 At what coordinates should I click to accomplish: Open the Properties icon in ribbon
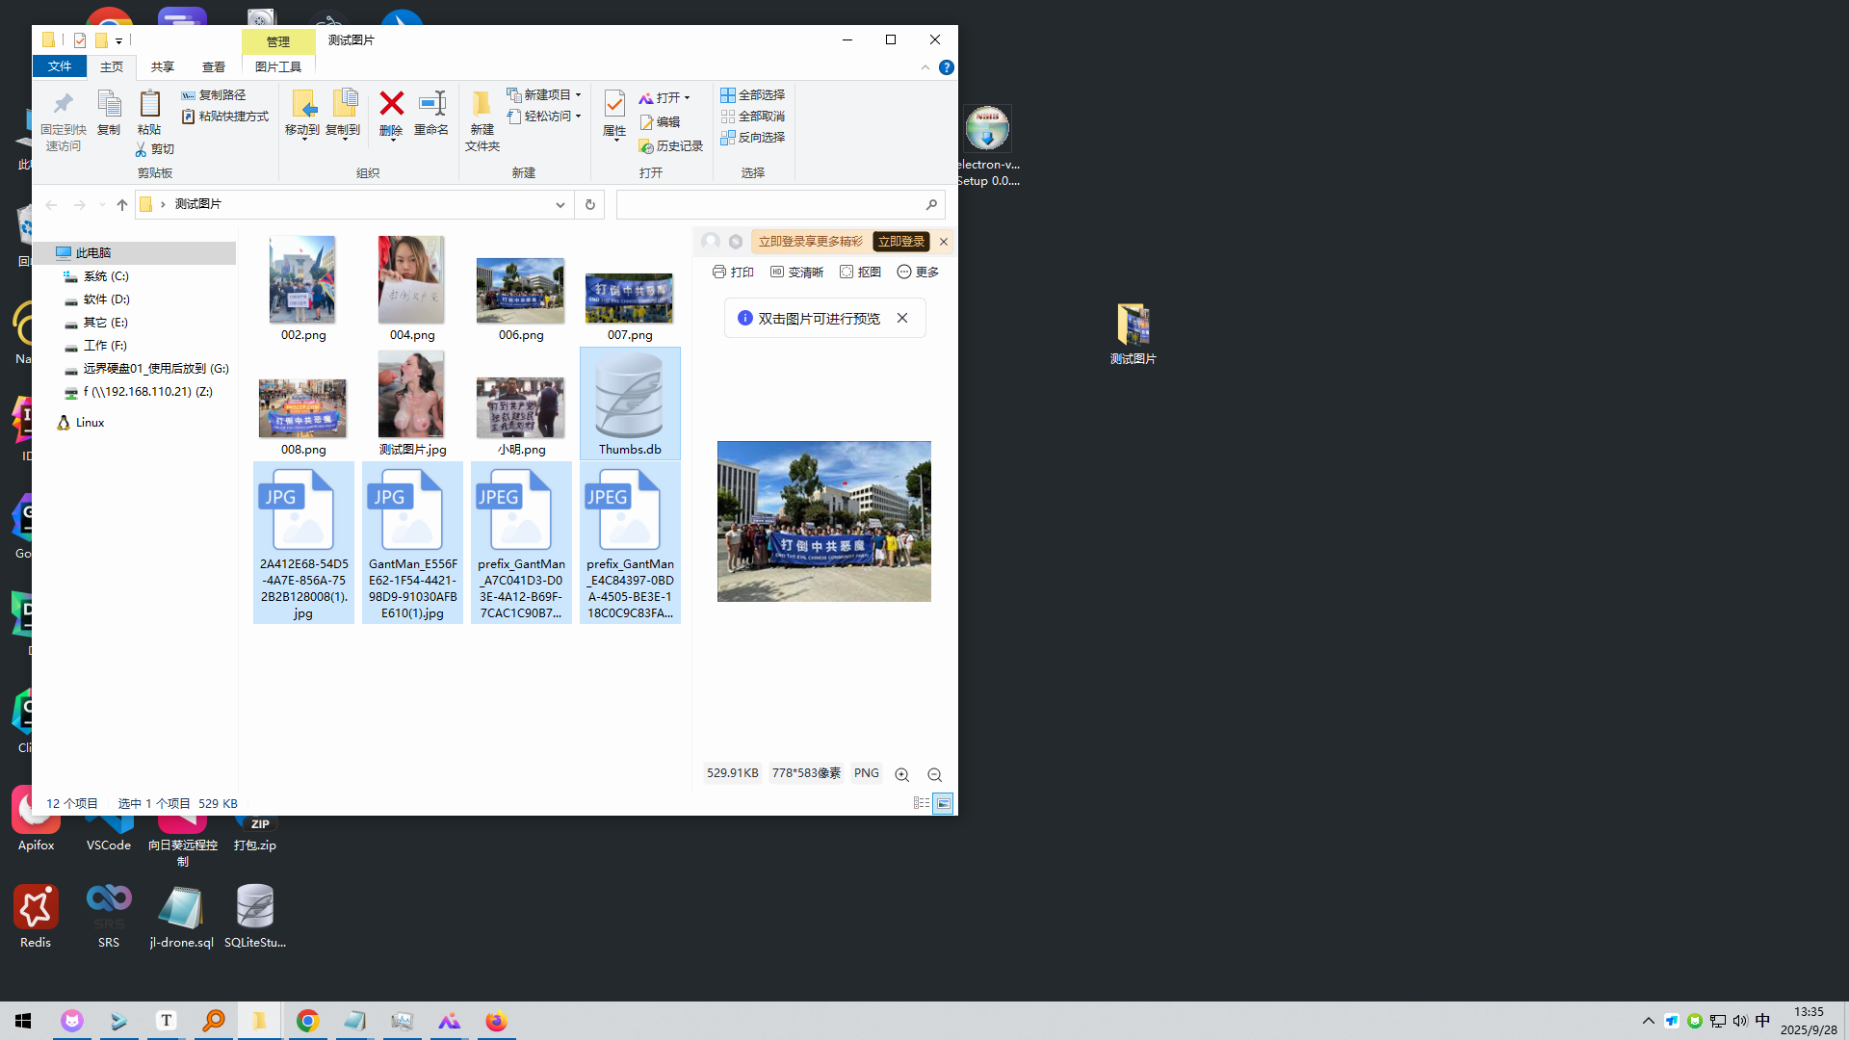(614, 105)
